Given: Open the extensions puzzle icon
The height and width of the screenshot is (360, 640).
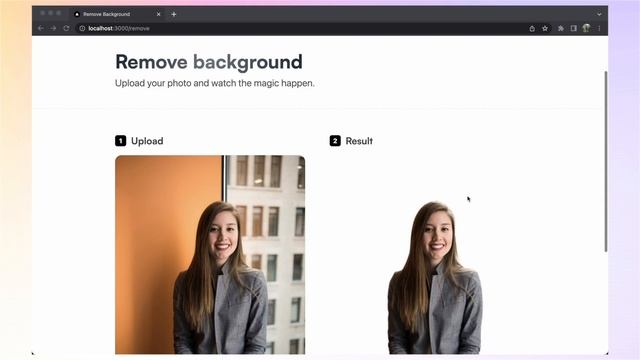Looking at the screenshot, I should point(561,28).
